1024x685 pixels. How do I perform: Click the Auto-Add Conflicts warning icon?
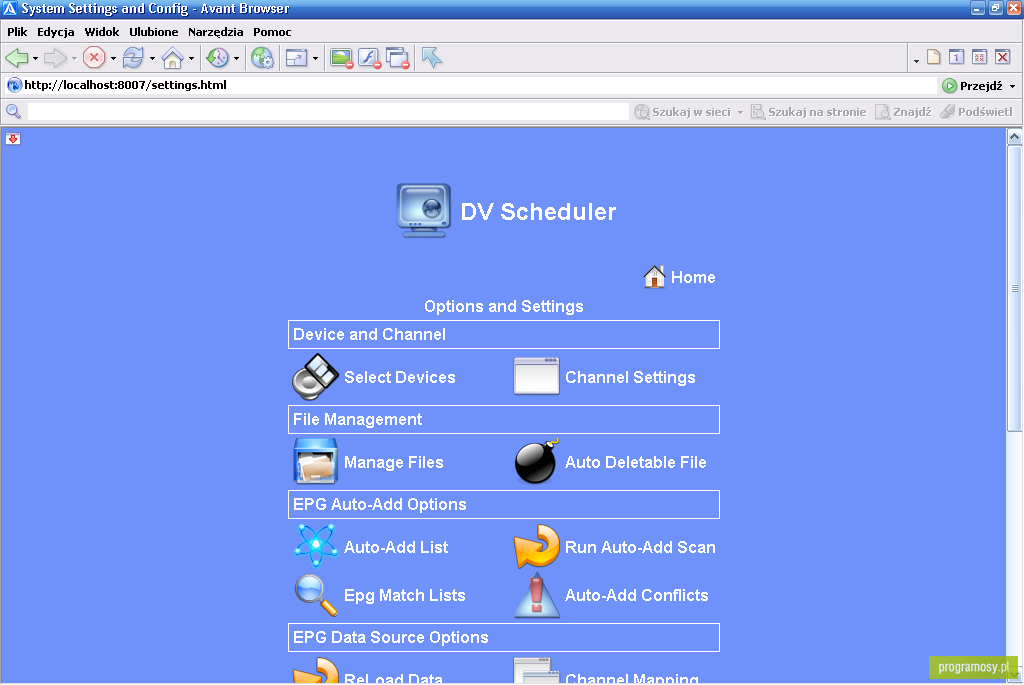[537, 595]
